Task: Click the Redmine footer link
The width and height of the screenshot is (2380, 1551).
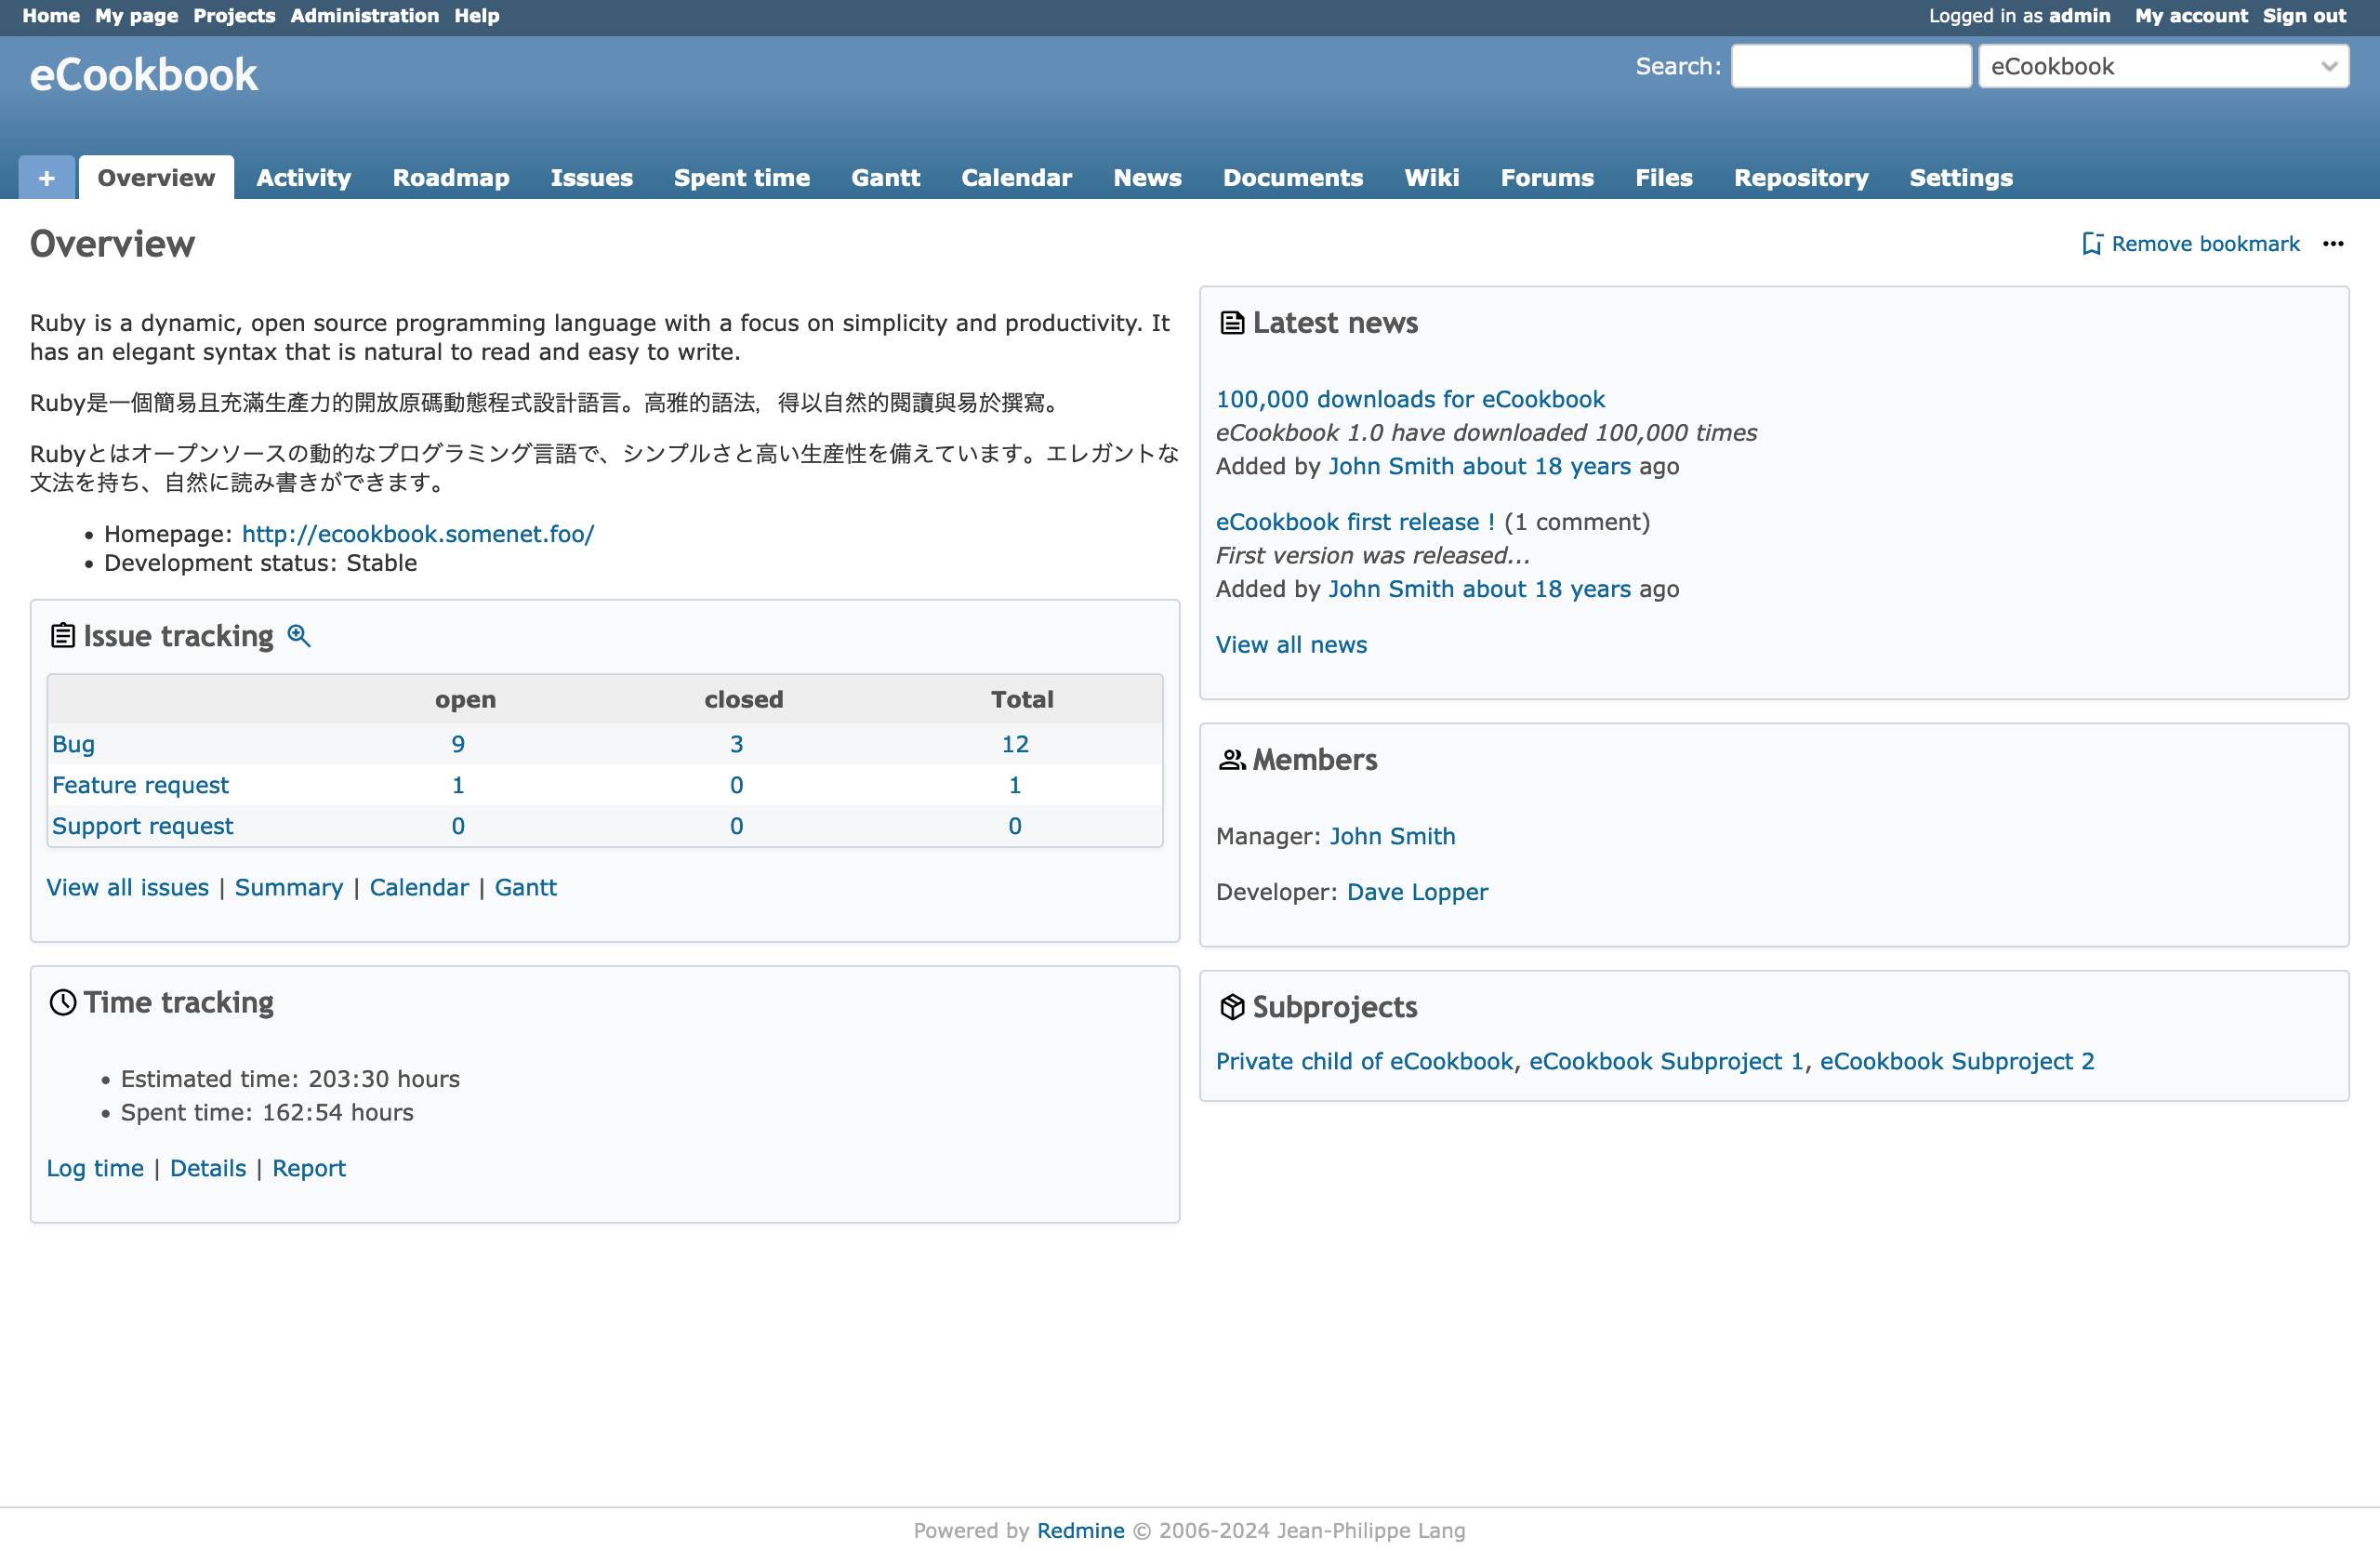Action: 1080,1531
